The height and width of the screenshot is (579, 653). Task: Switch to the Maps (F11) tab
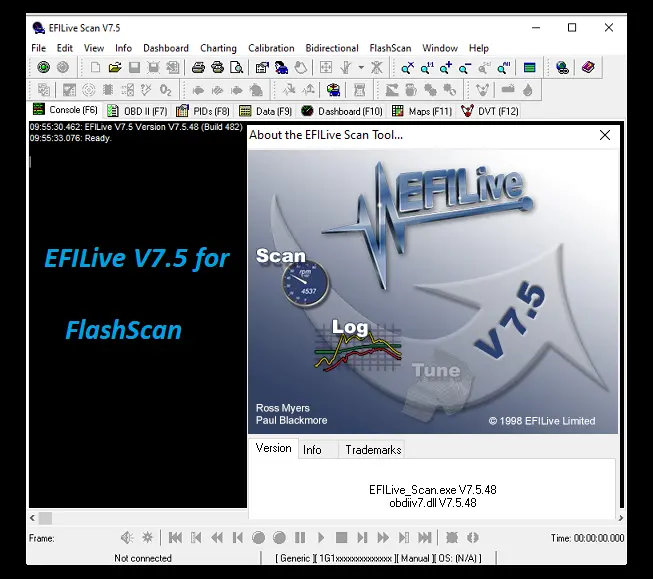click(x=422, y=111)
